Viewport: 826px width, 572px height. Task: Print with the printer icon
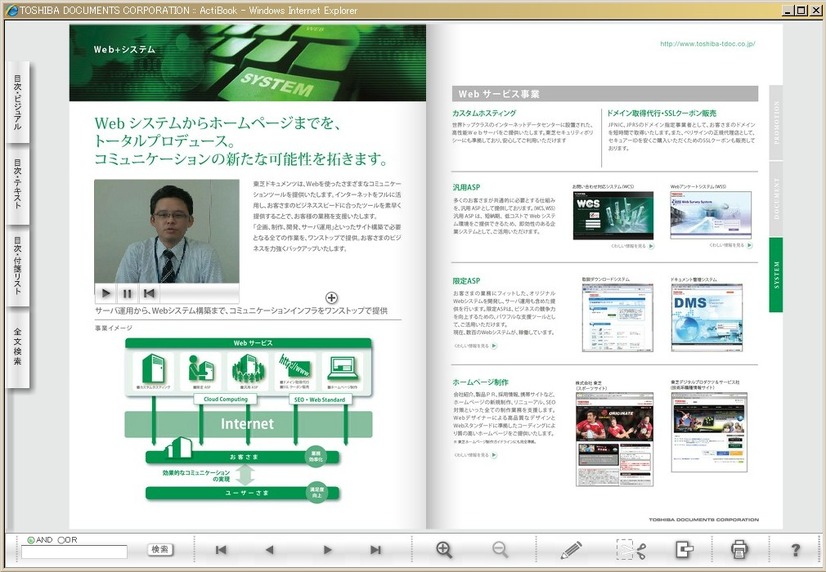click(x=739, y=549)
